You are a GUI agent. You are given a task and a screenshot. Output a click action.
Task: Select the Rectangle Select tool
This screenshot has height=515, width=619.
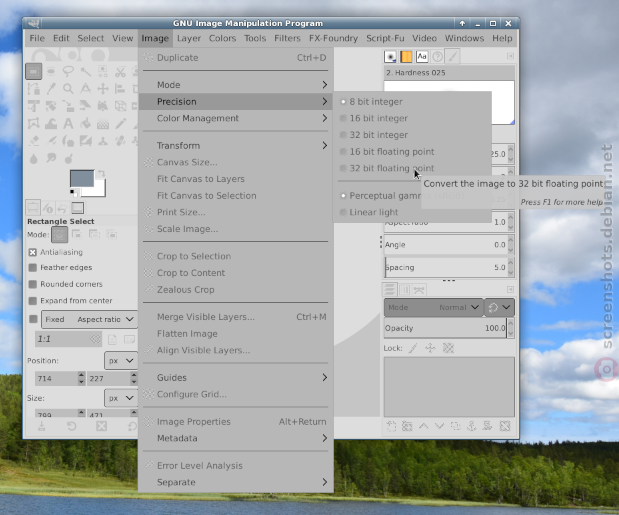click(x=34, y=72)
